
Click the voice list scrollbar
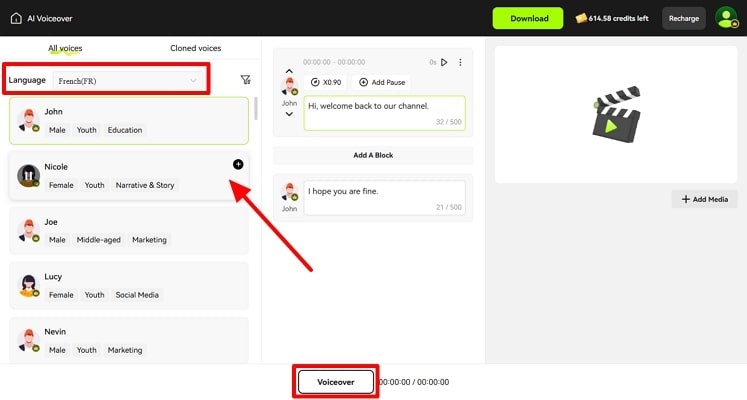point(256,109)
